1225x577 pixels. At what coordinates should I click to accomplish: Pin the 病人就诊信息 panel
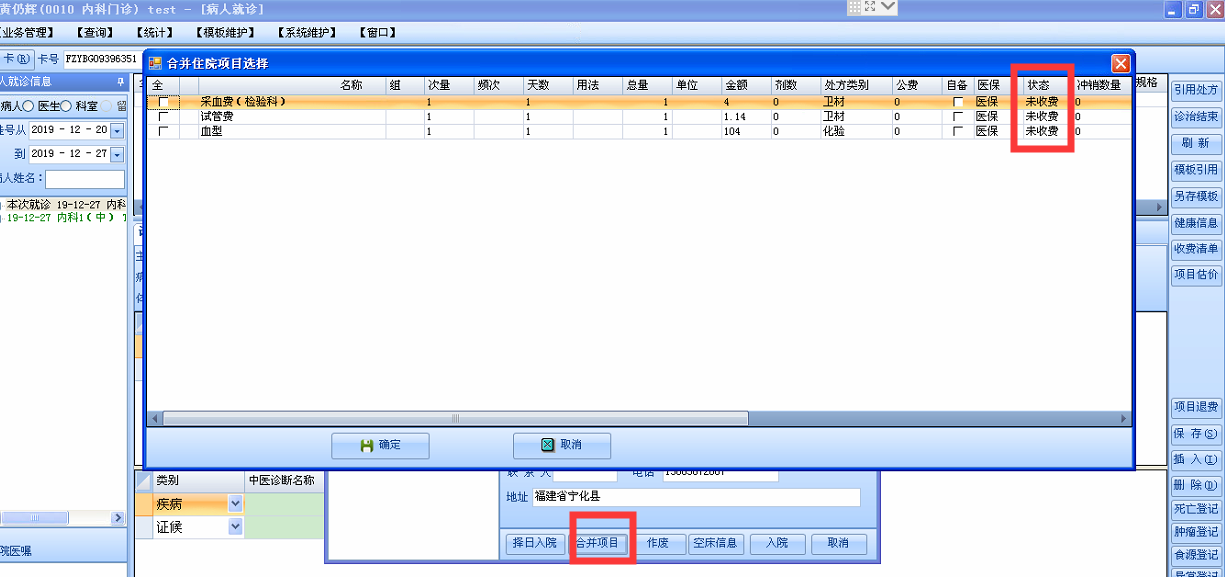point(120,82)
